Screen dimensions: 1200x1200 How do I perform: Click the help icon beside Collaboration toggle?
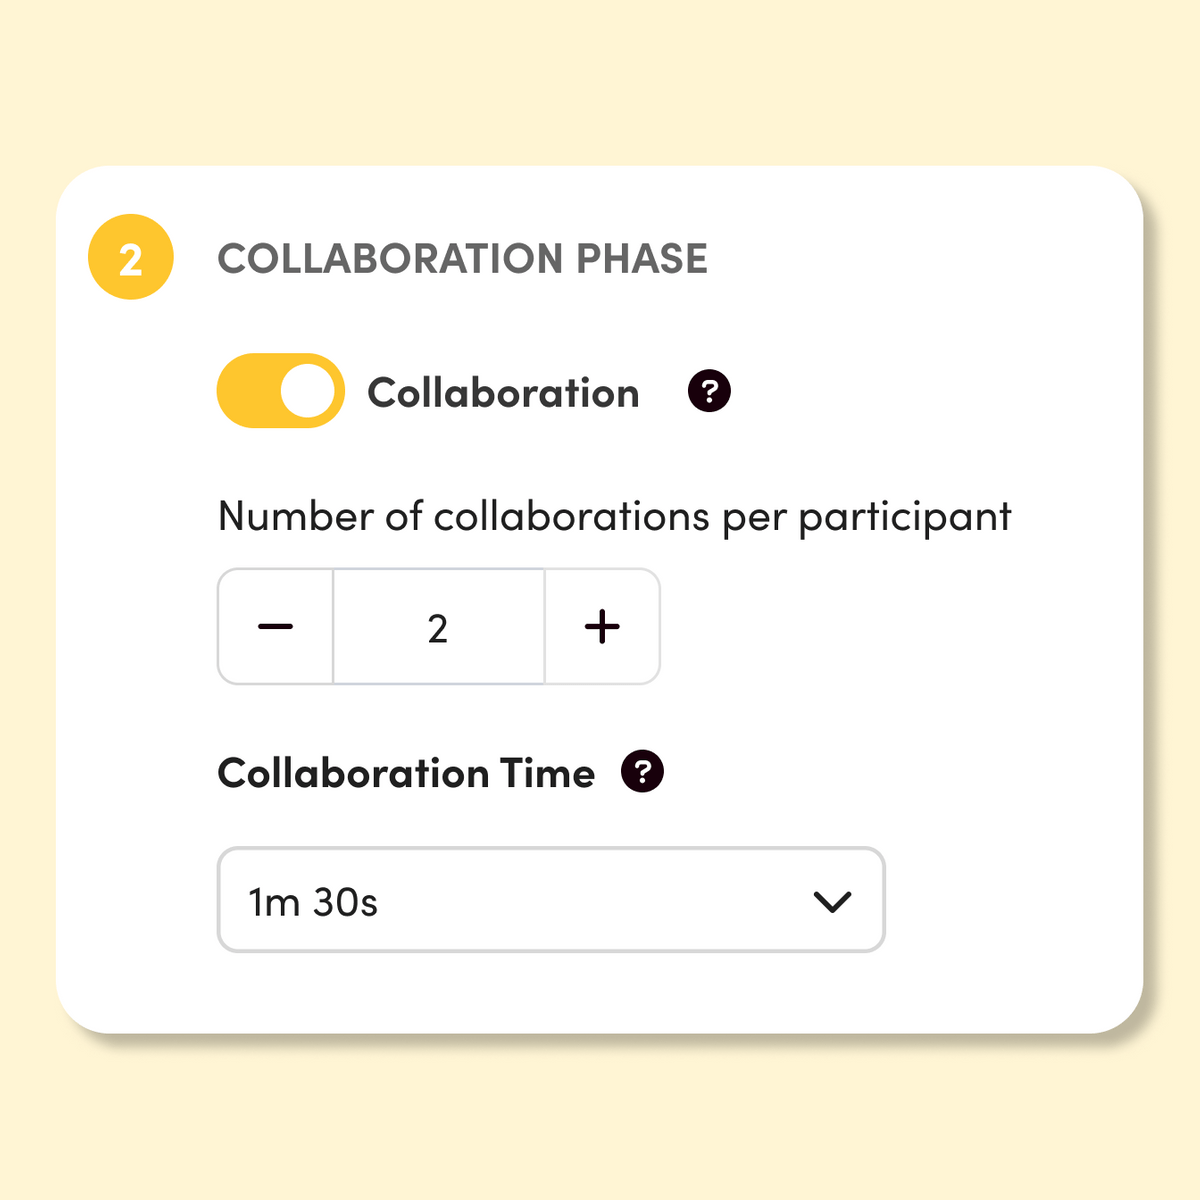point(709,391)
